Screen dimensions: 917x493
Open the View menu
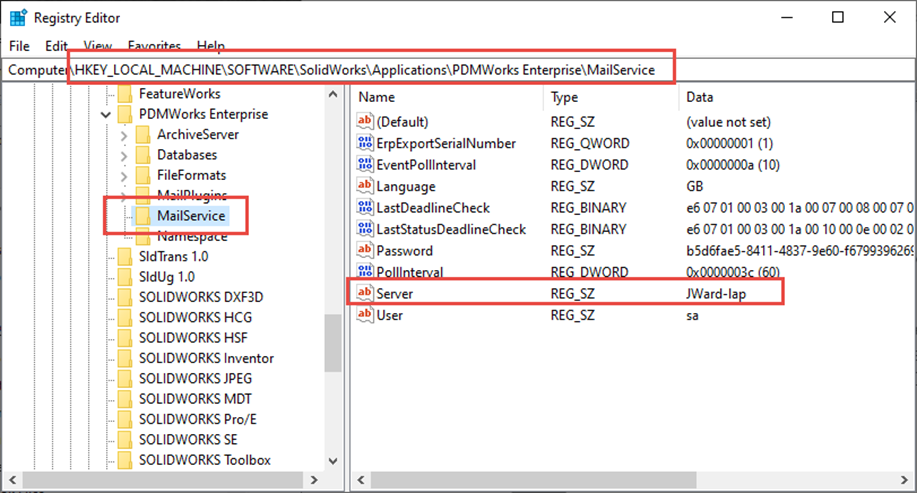pyautogui.click(x=97, y=46)
